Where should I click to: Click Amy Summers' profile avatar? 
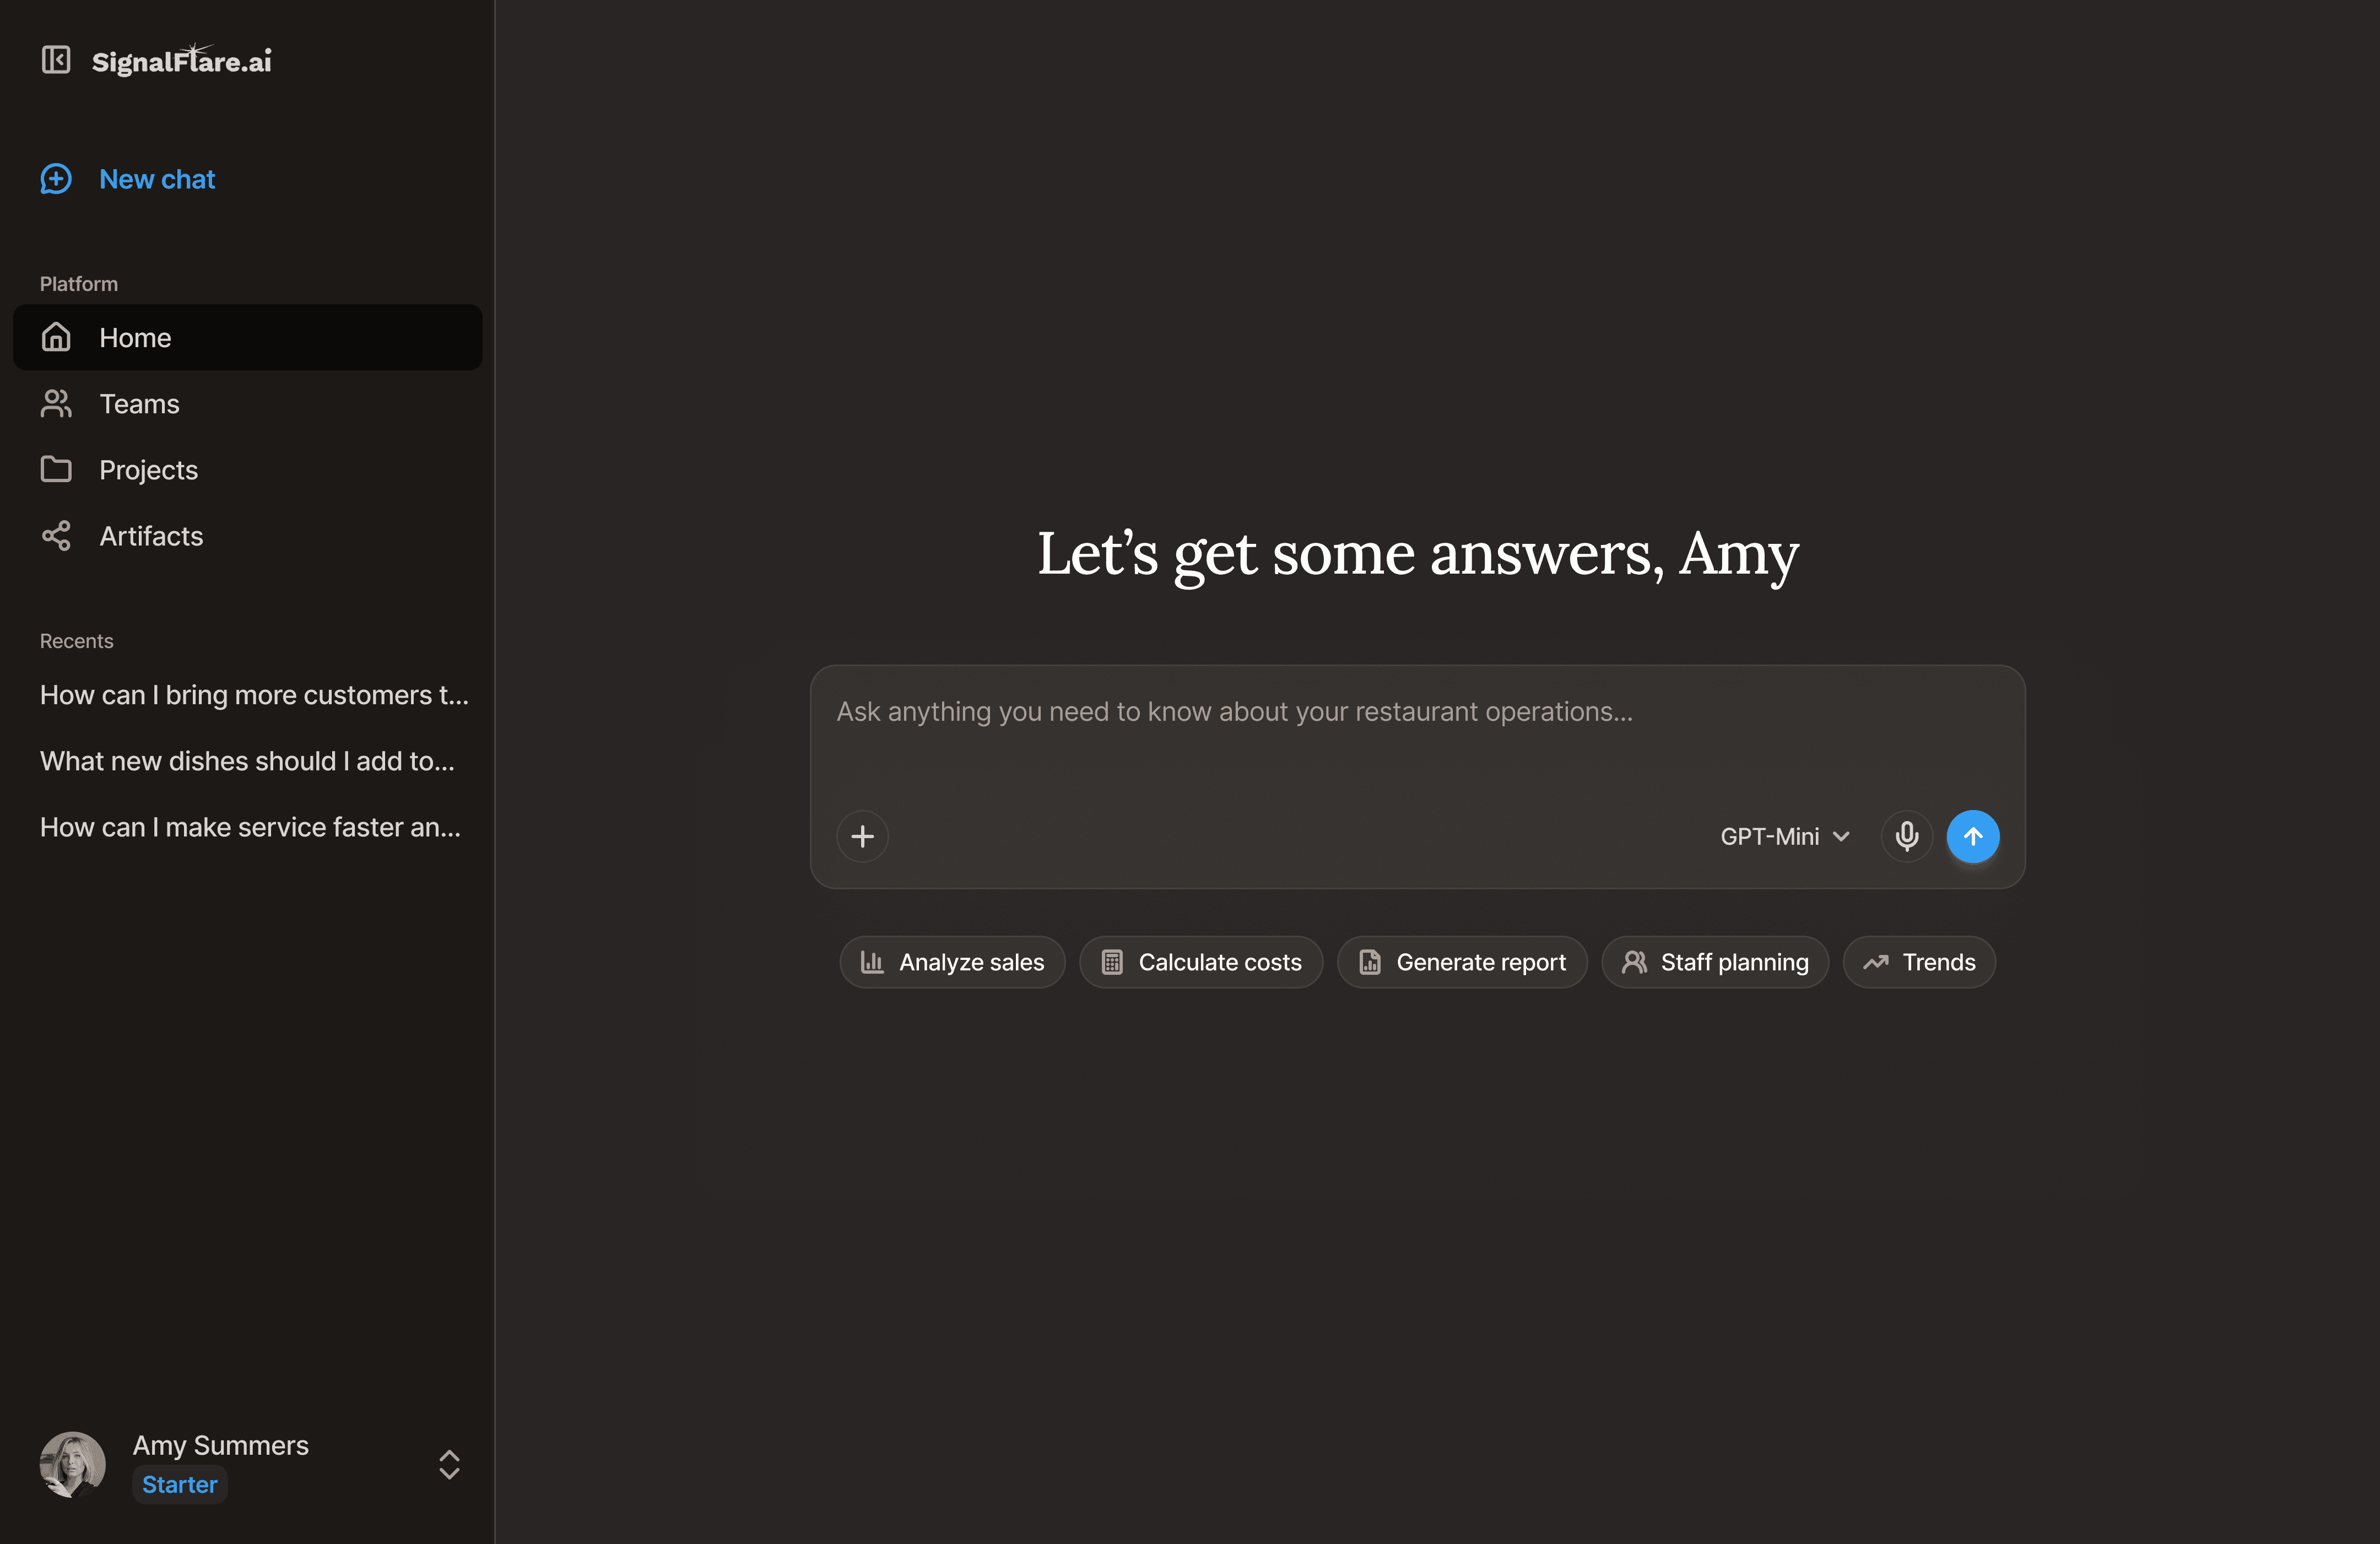click(72, 1464)
